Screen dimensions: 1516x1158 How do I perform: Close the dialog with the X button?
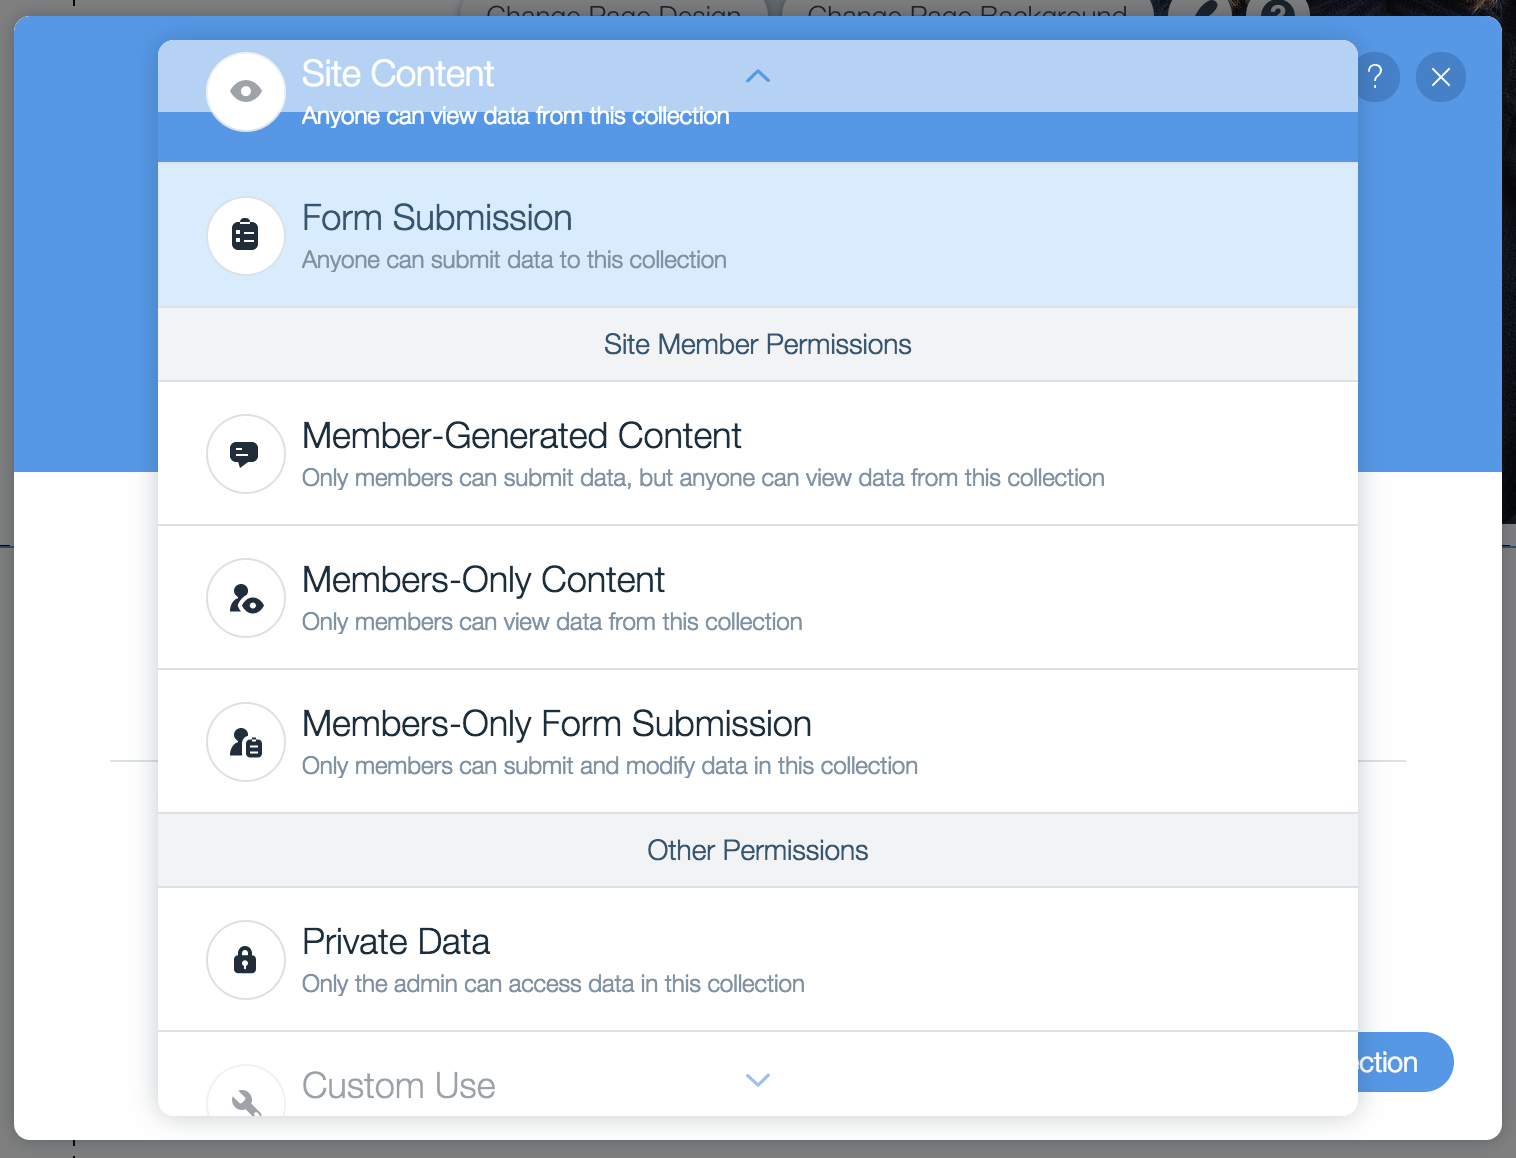[1441, 77]
